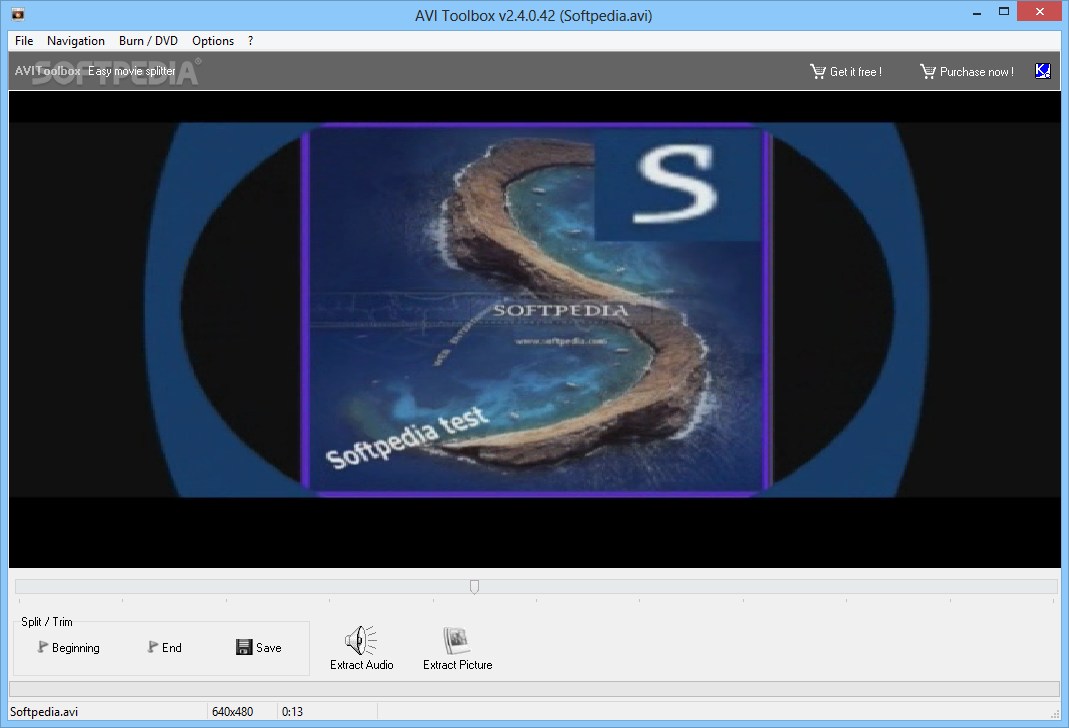
Task: Click the blue K logo icon
Action: pyautogui.click(x=1042, y=71)
